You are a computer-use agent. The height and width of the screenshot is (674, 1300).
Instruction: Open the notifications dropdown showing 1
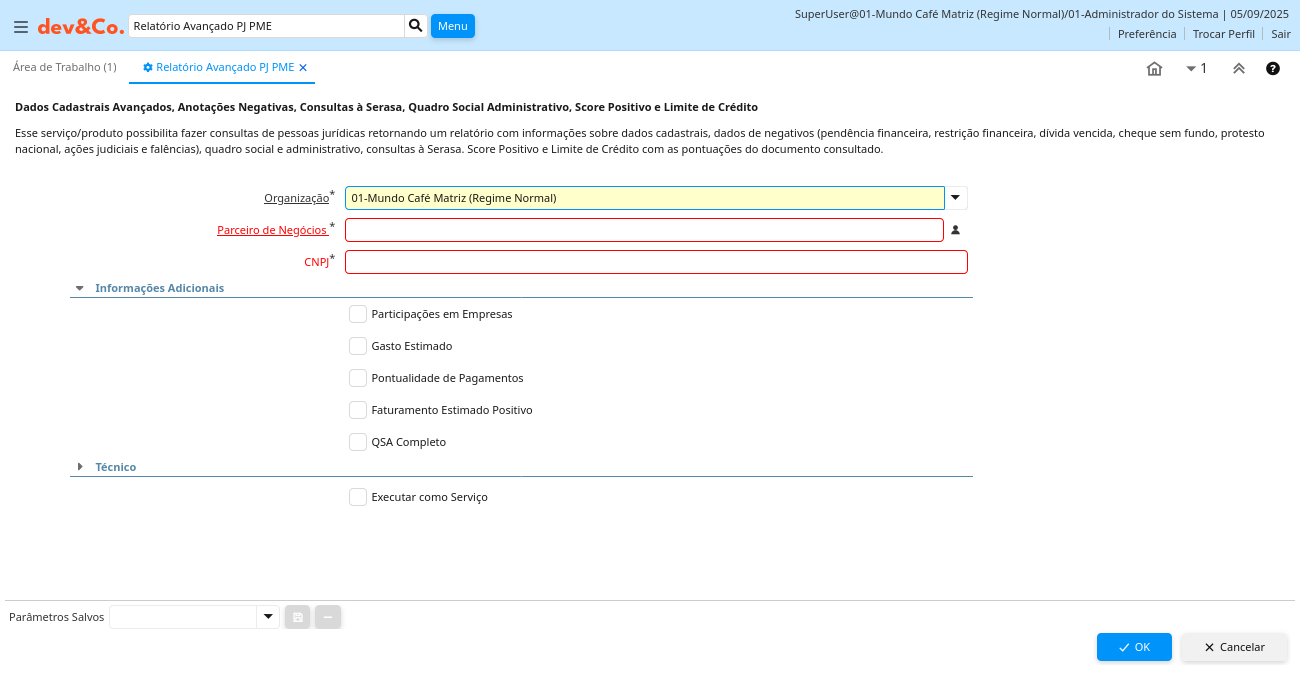point(1196,69)
